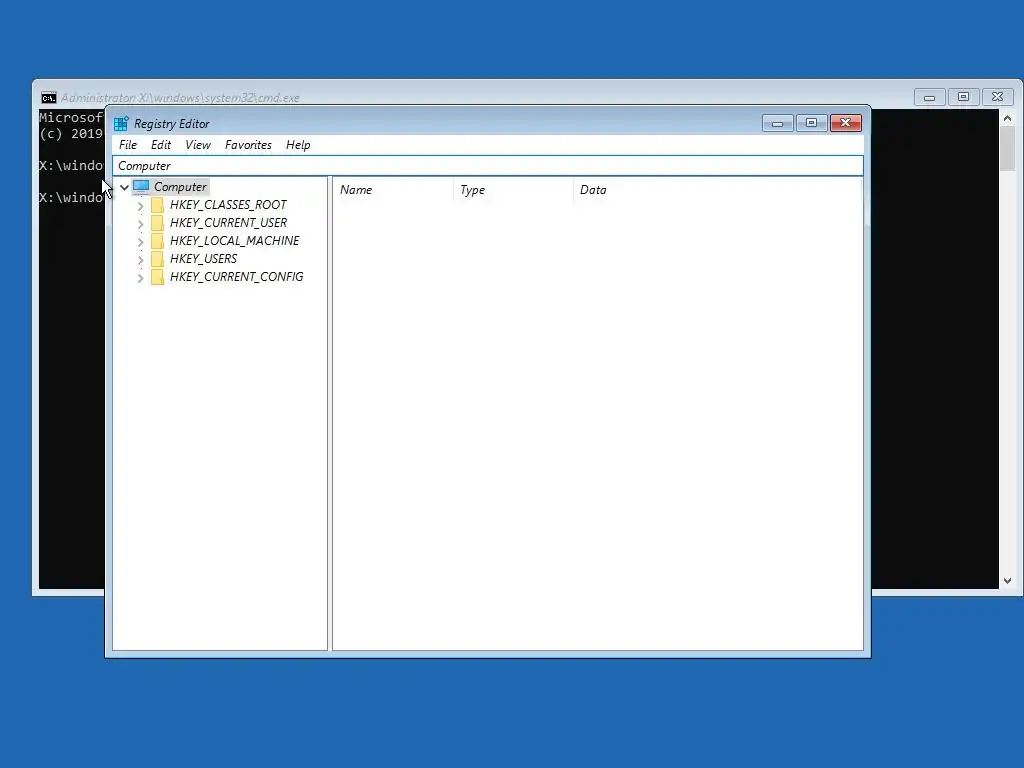The height and width of the screenshot is (768, 1024).
Task: Collapse the Computer tree node
Action: [x=124, y=187]
